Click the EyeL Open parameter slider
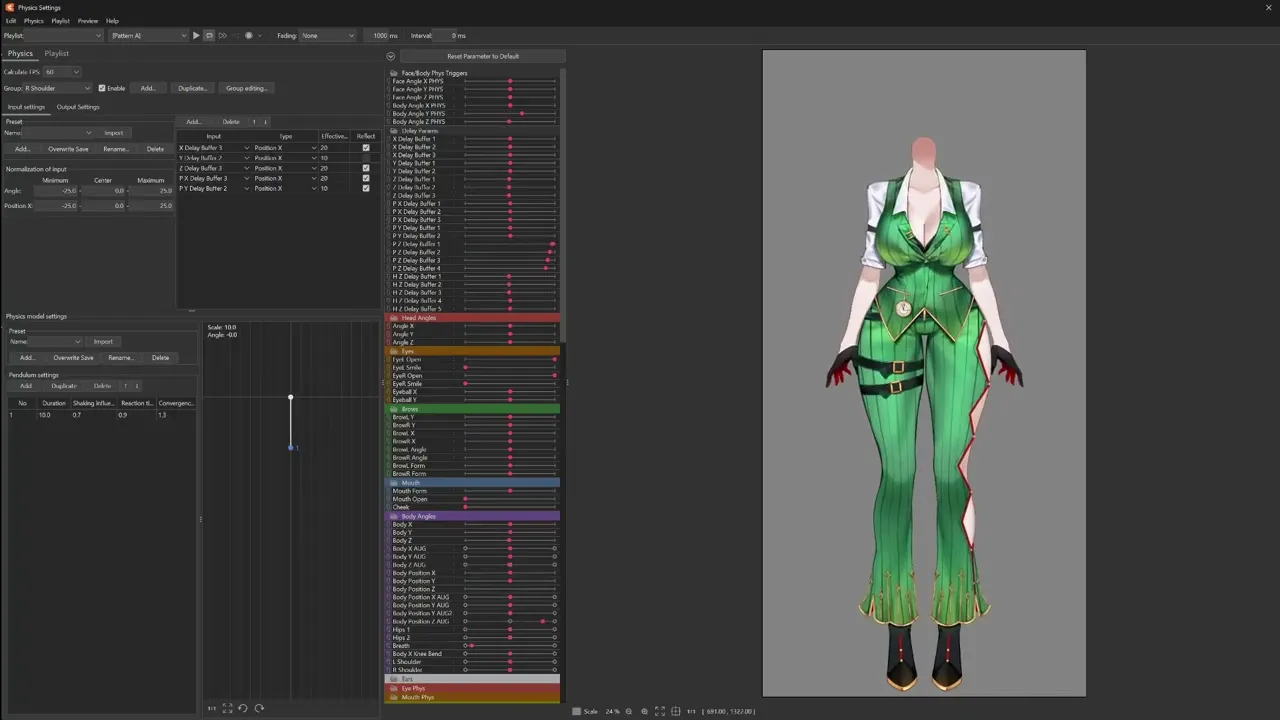Viewport: 1280px width, 720px height. click(x=510, y=360)
